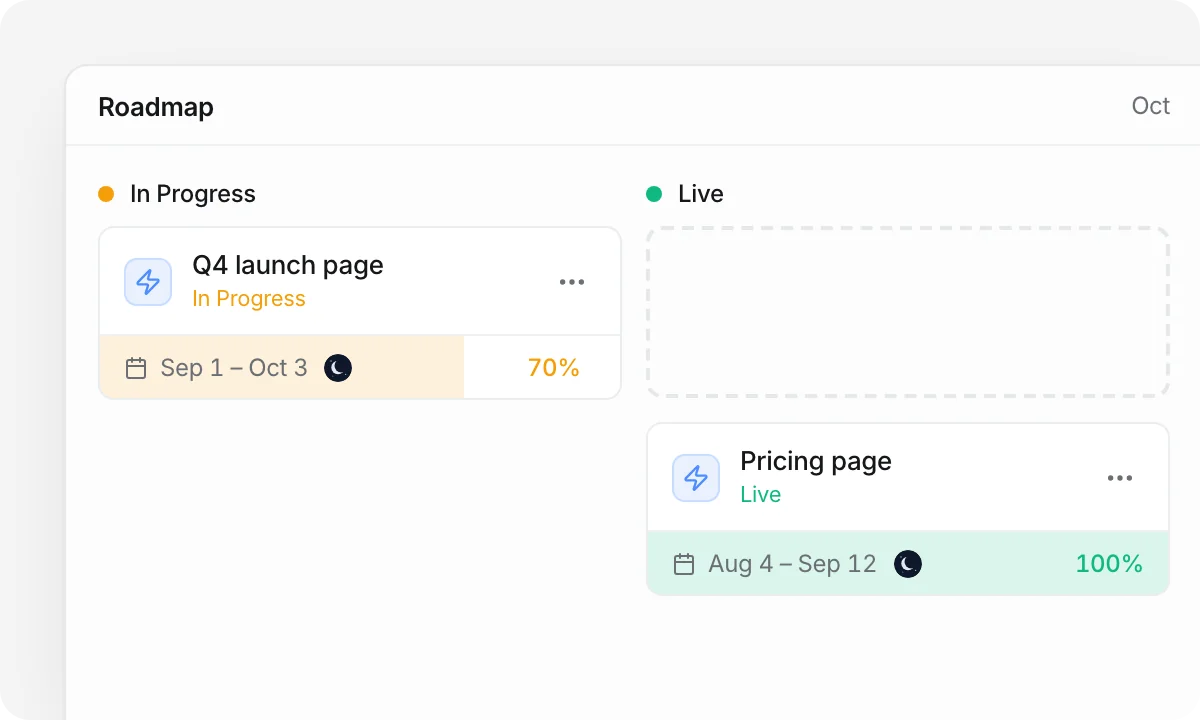Click the green Live status dot
The image size is (1200, 720).
tap(654, 194)
